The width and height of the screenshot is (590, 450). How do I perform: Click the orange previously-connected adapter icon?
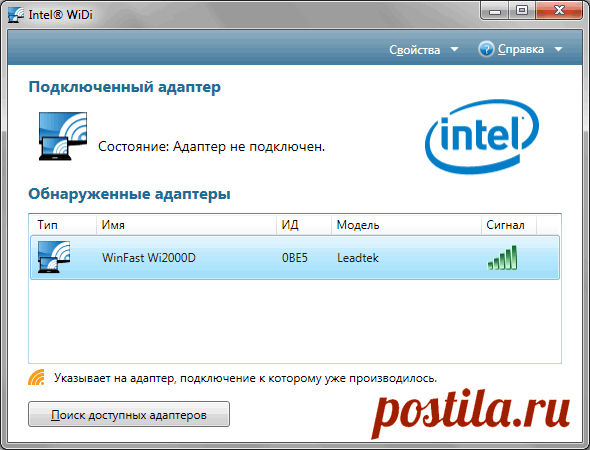[36, 377]
